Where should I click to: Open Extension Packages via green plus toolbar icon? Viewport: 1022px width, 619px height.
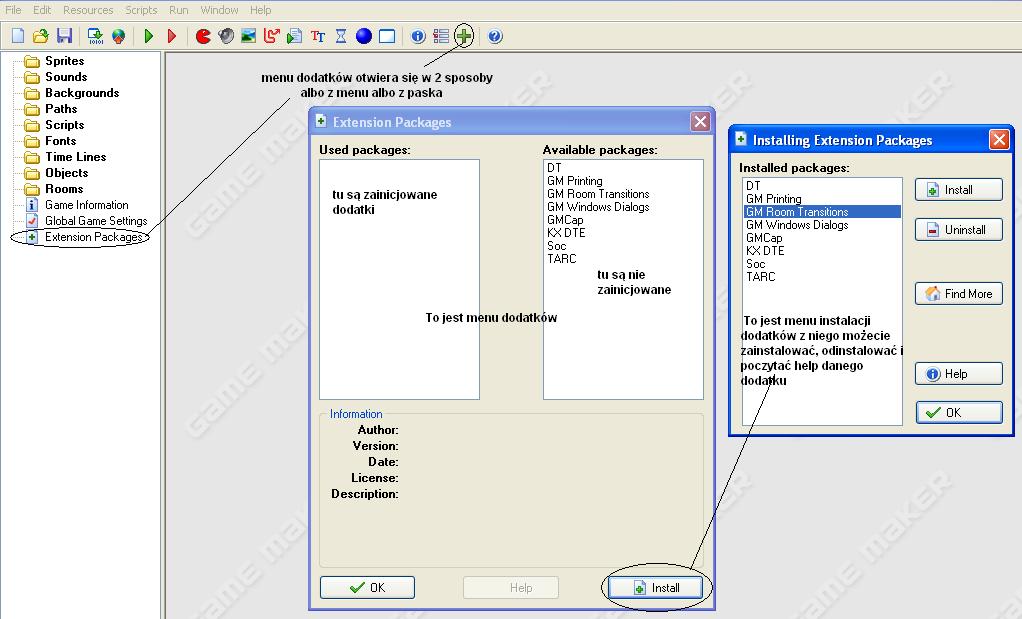click(x=464, y=37)
